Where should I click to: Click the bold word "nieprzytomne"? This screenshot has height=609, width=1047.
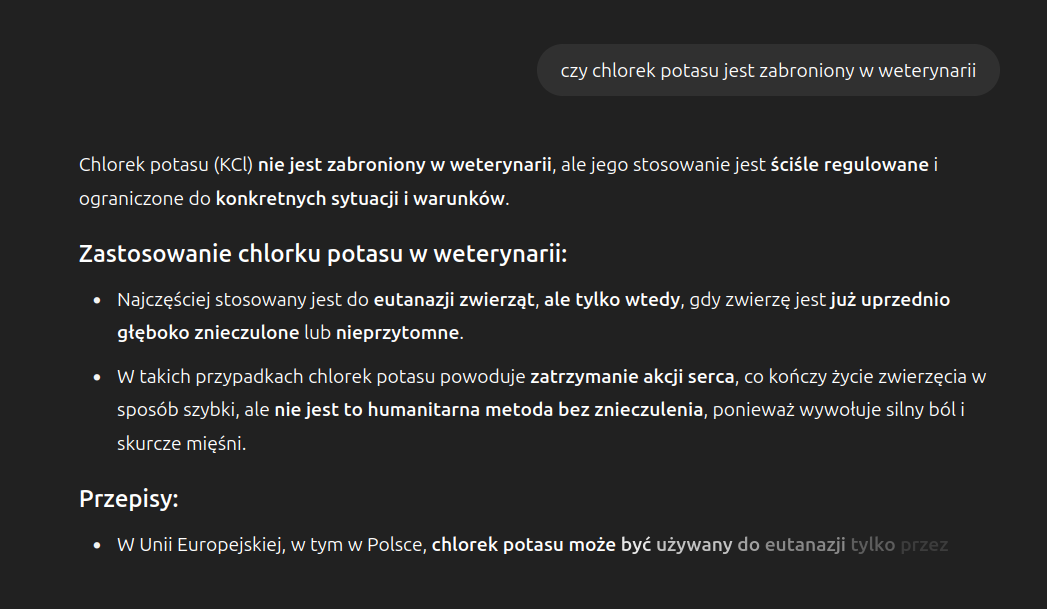397,332
